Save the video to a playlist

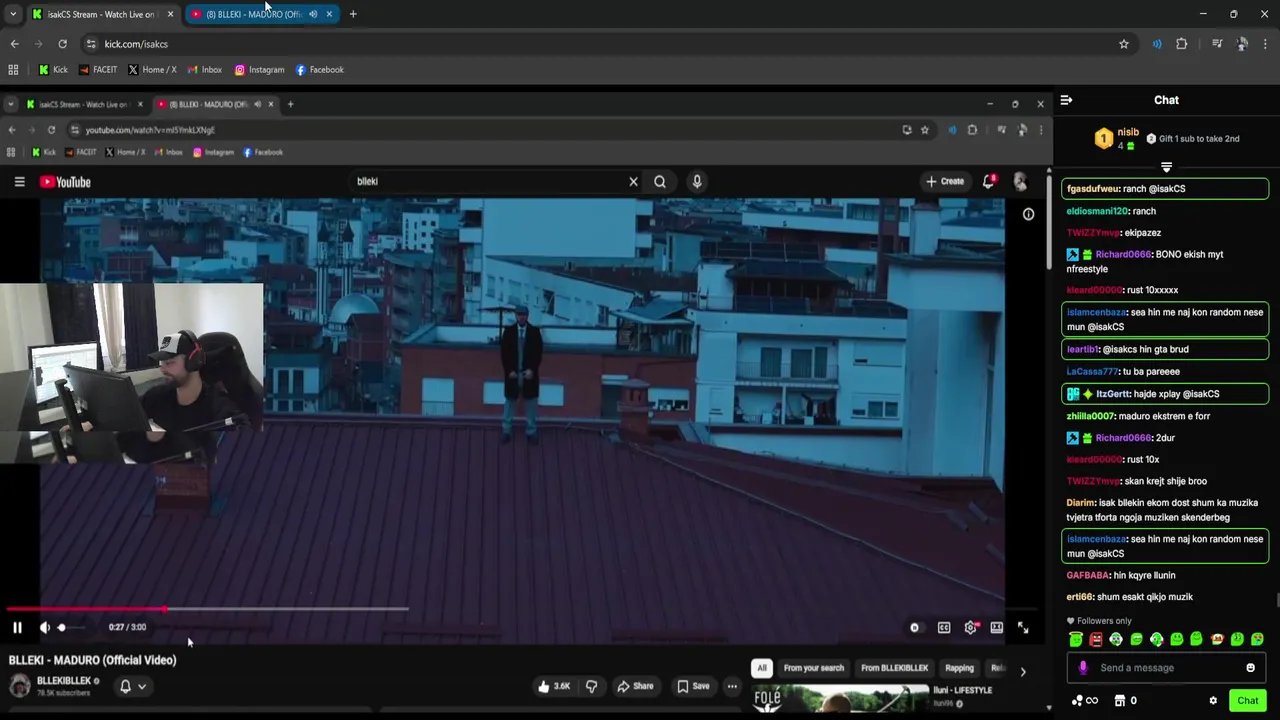[x=693, y=686]
